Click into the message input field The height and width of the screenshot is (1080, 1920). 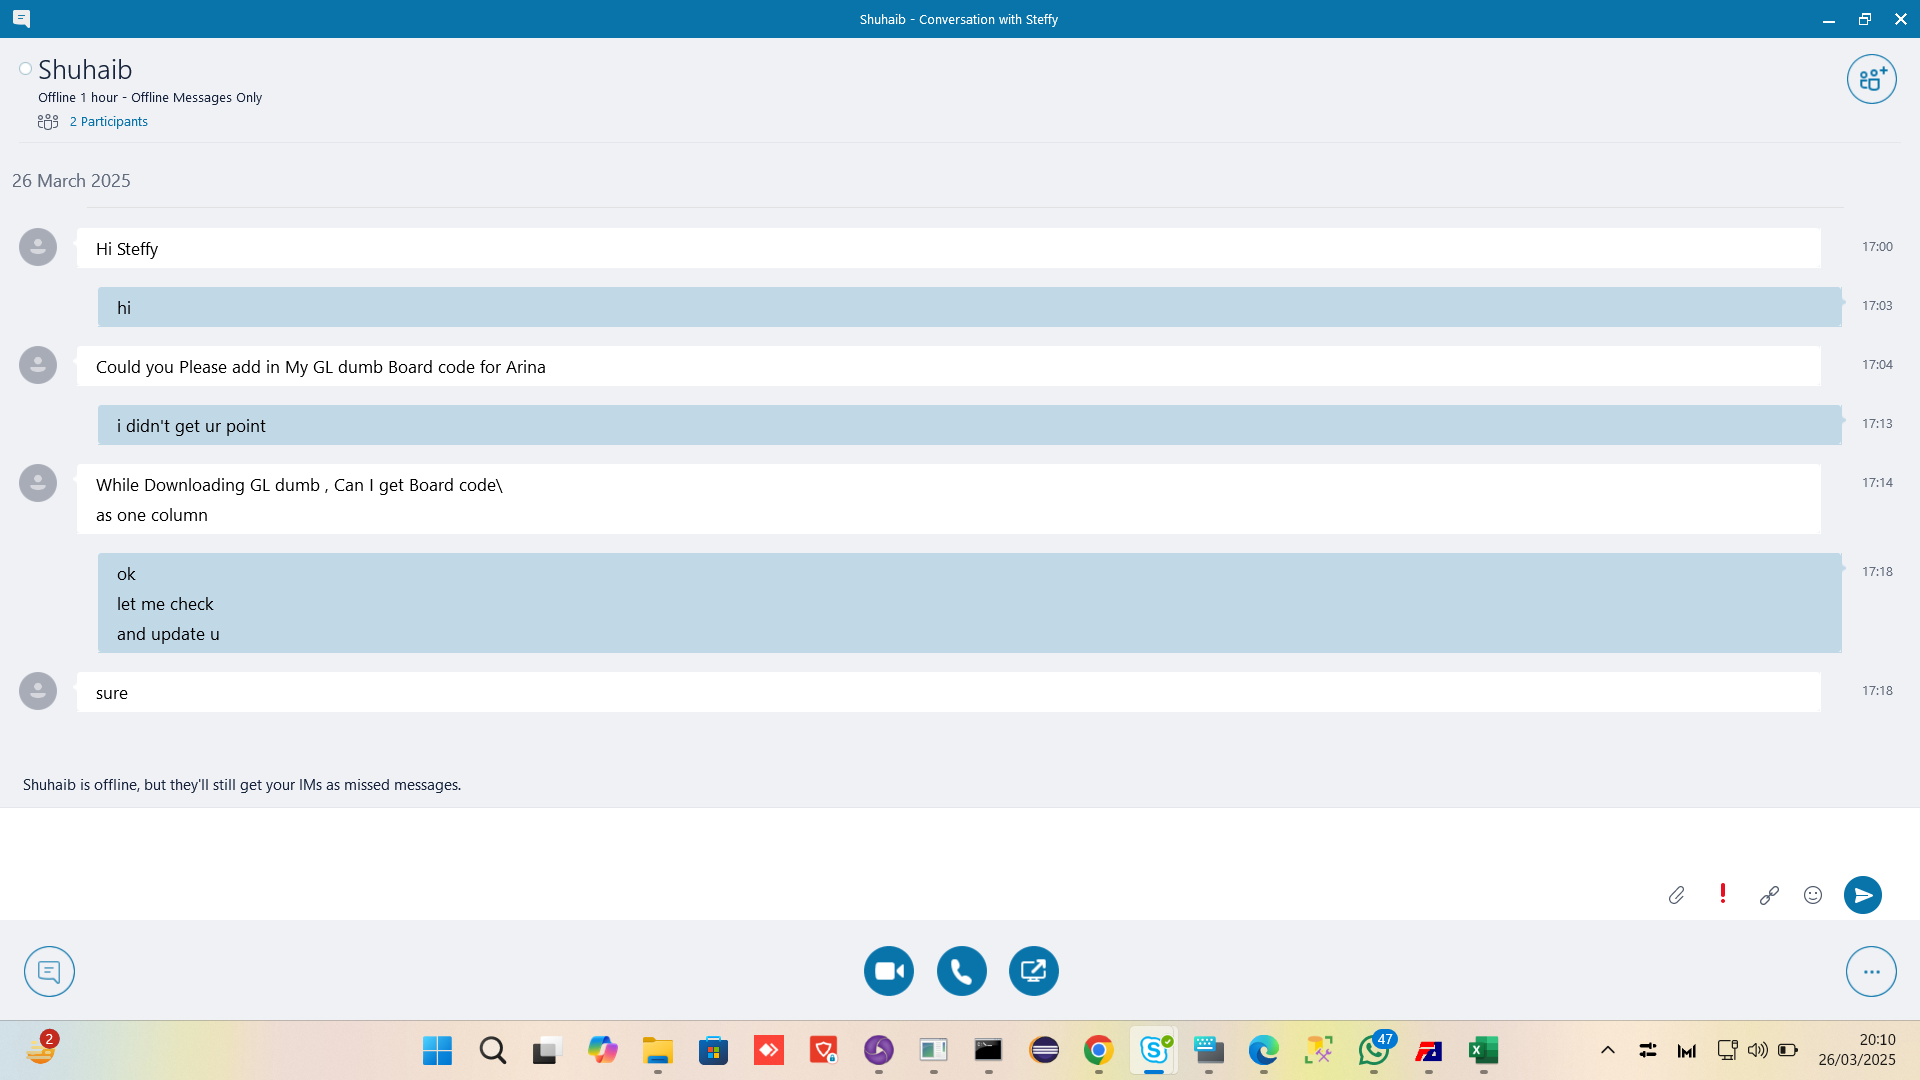pos(800,850)
